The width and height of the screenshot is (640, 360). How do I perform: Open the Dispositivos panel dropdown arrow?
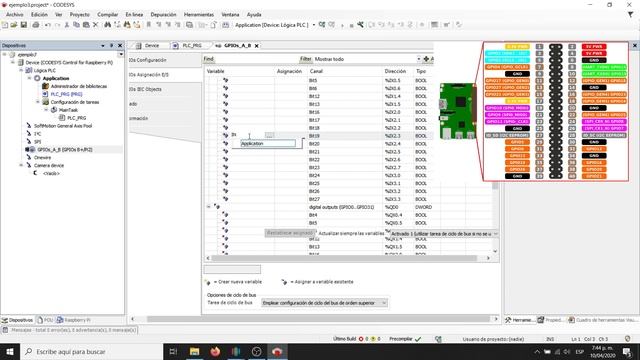(102, 45)
